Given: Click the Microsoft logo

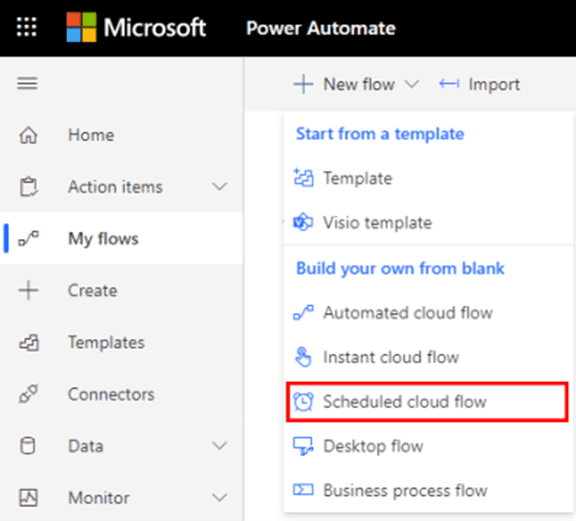Looking at the screenshot, I should [136, 28].
